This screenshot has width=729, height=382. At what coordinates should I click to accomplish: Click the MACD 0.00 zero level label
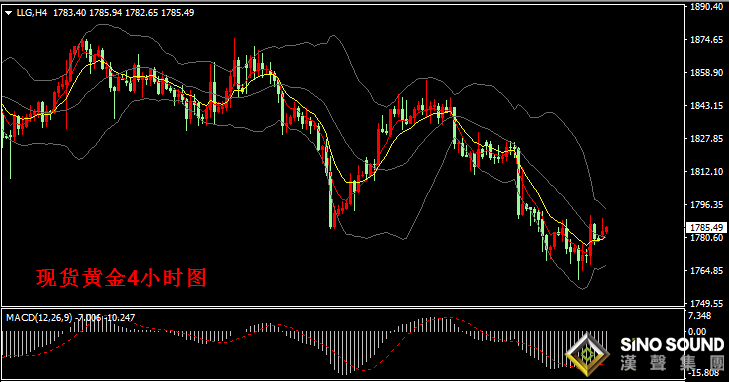pos(697,331)
